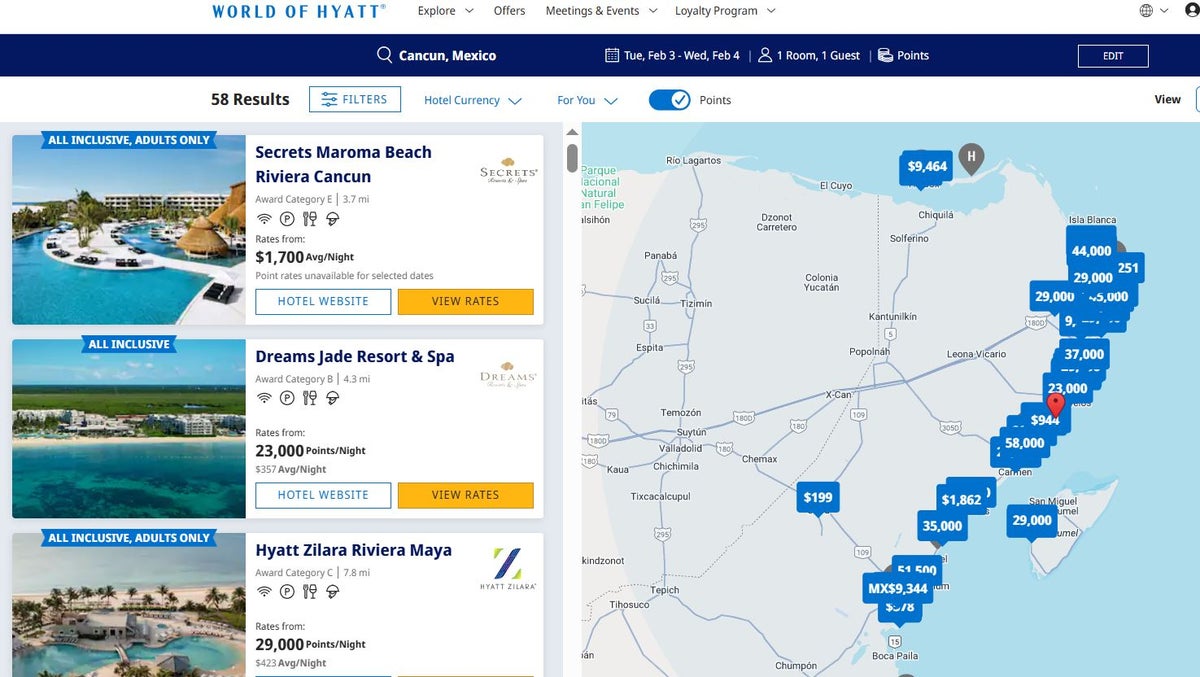Screen dimensions: 1200x677
Task: Click the guest person icon in search bar
Action: click(765, 55)
